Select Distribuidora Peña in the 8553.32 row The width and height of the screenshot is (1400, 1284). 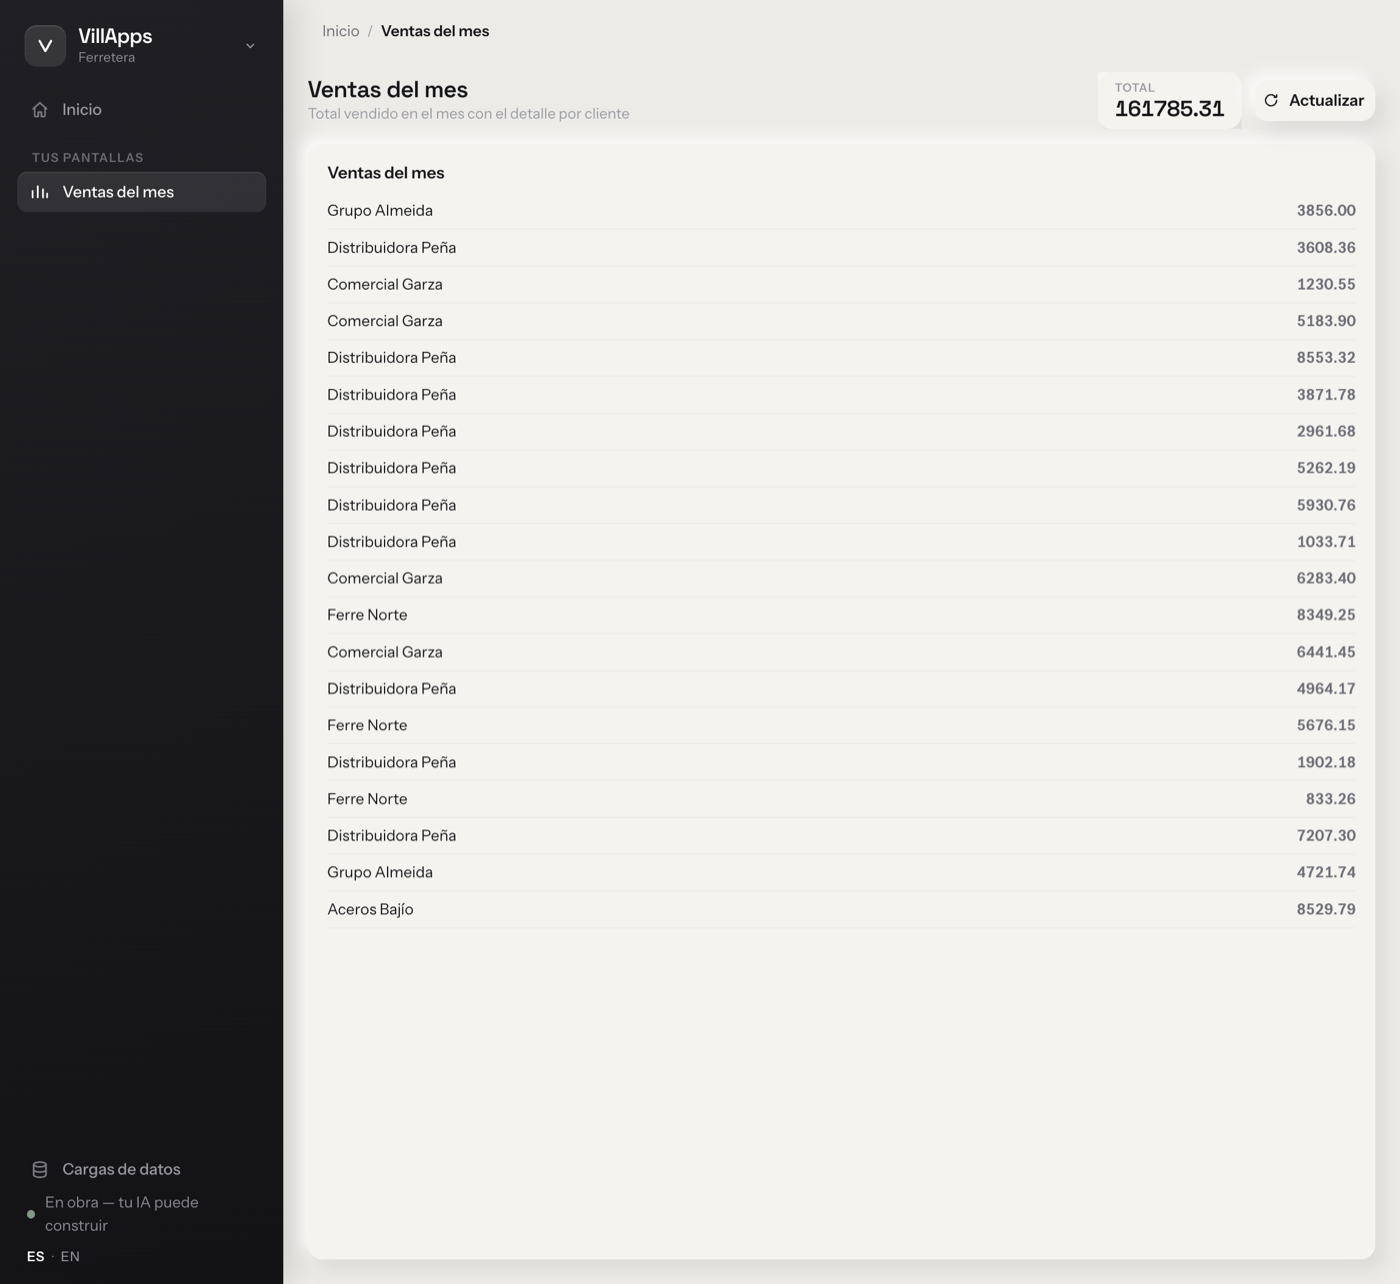(392, 358)
